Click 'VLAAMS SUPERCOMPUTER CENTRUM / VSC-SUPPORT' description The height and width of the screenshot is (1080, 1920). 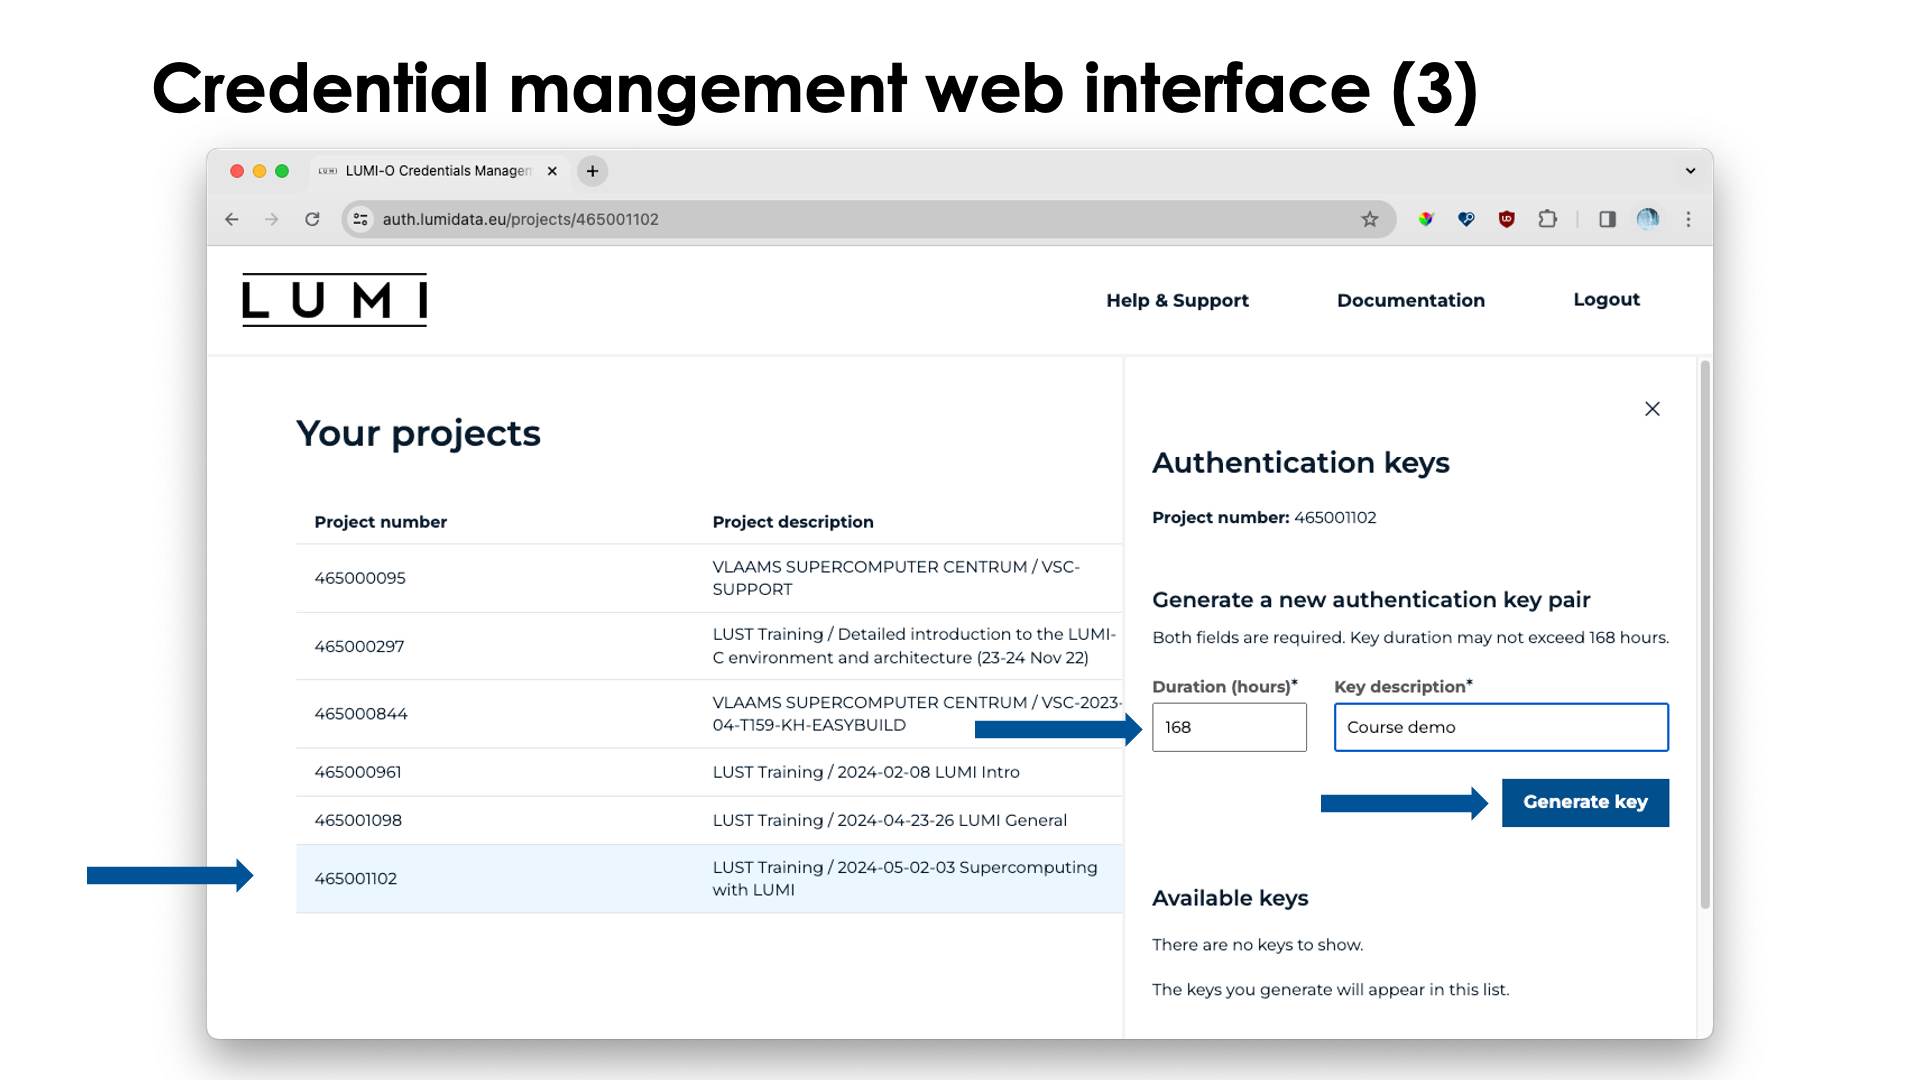[x=896, y=578]
